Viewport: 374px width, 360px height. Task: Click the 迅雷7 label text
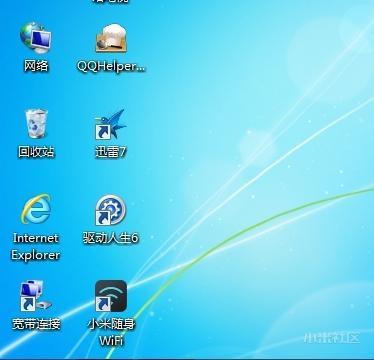coord(111,152)
